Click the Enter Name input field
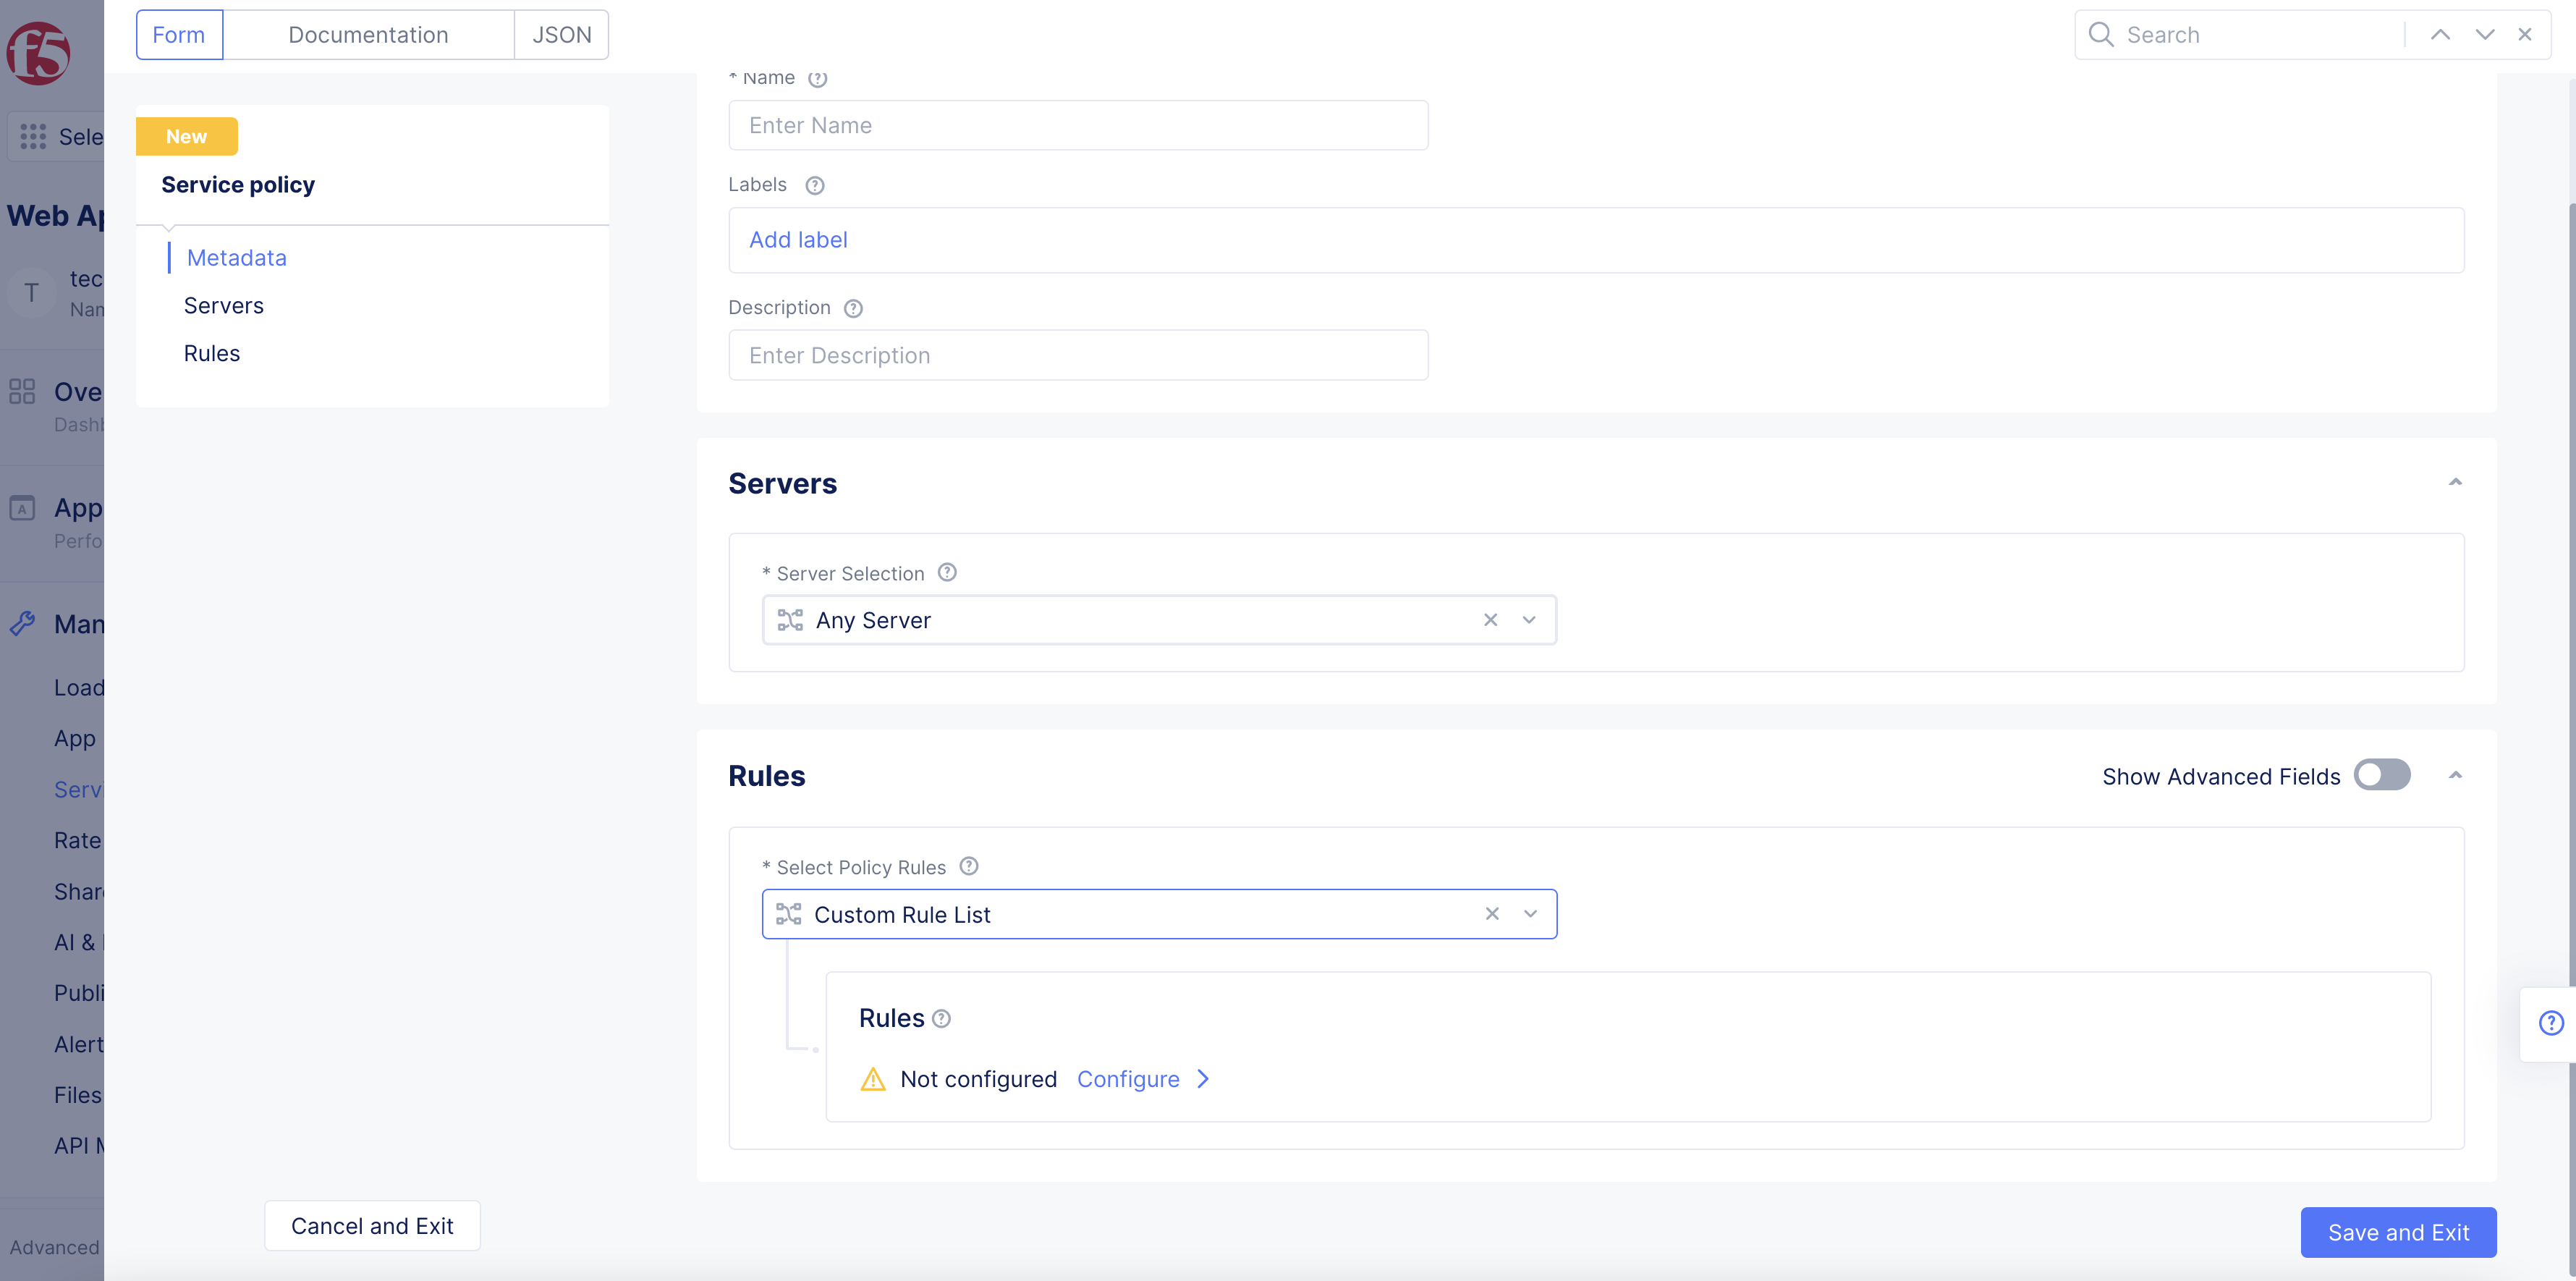Image resolution: width=2576 pixels, height=1281 pixels. coord(1078,125)
